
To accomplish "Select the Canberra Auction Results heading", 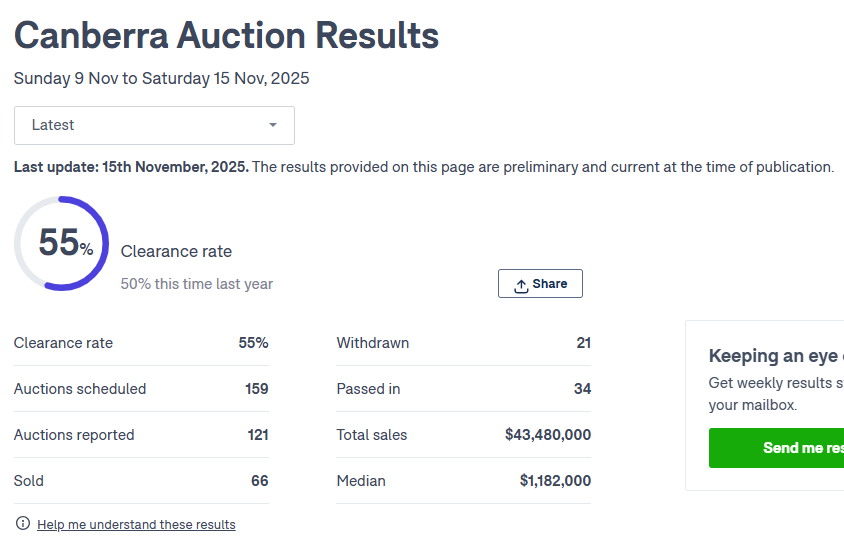I will tap(226, 36).
